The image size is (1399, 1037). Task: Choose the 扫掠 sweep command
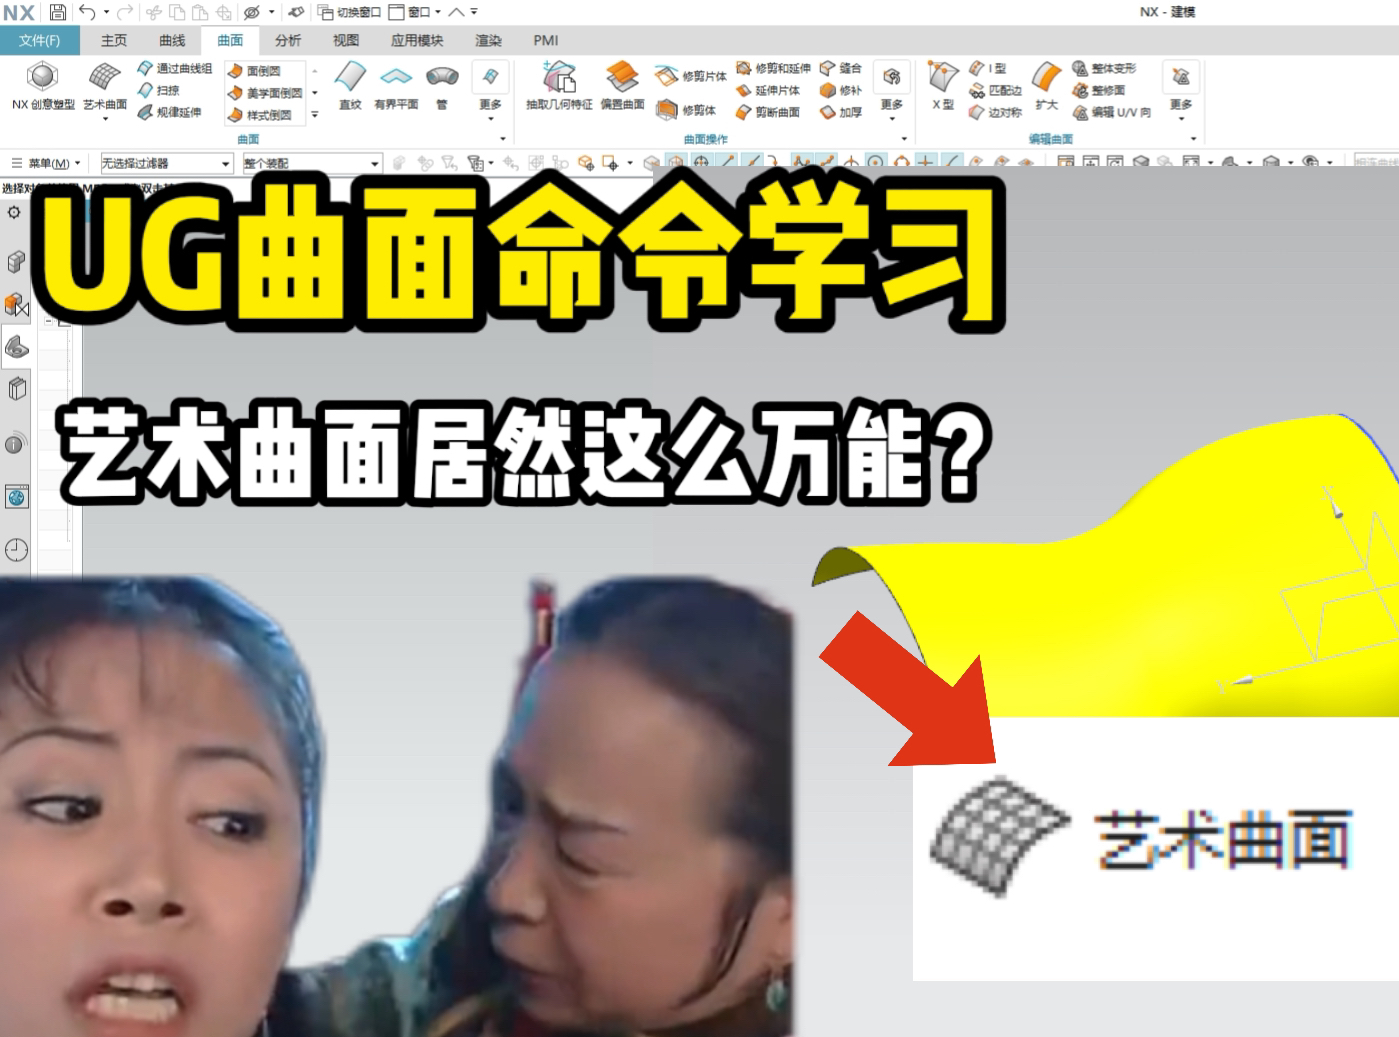(160, 91)
